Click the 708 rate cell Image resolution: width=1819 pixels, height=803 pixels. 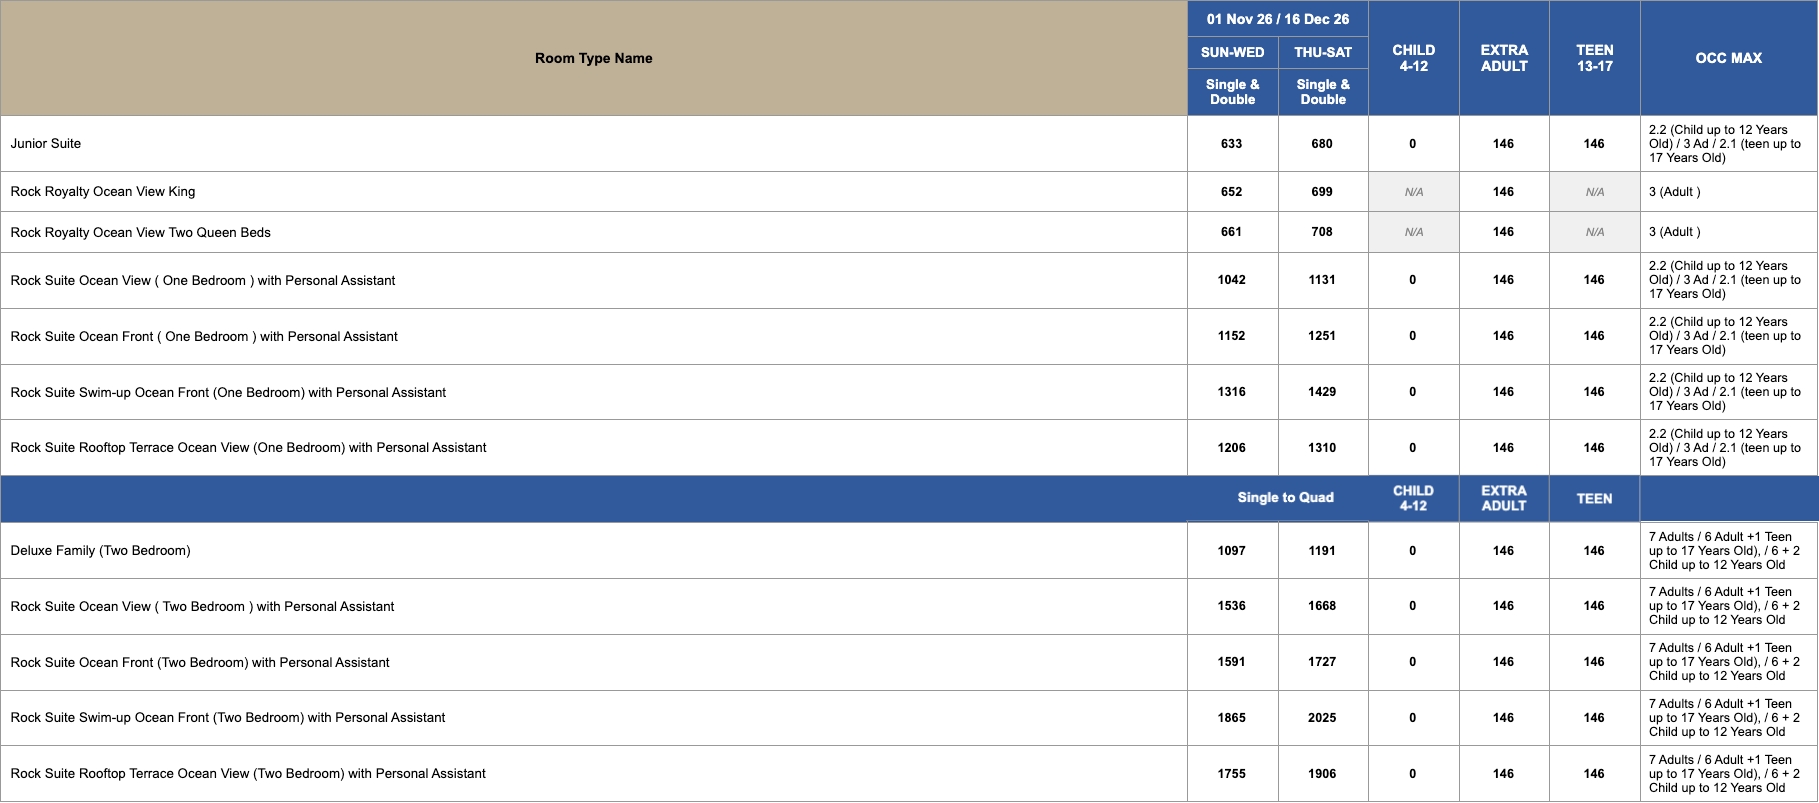tap(1322, 232)
